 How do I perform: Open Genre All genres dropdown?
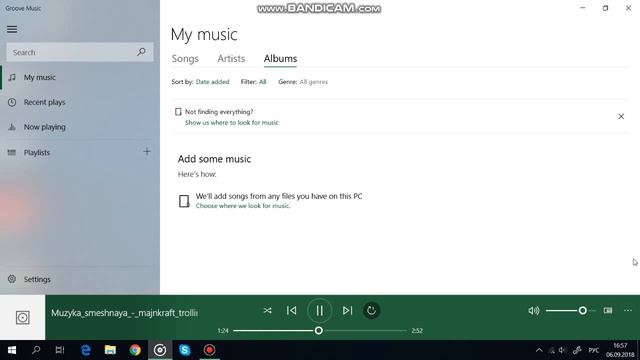(313, 82)
